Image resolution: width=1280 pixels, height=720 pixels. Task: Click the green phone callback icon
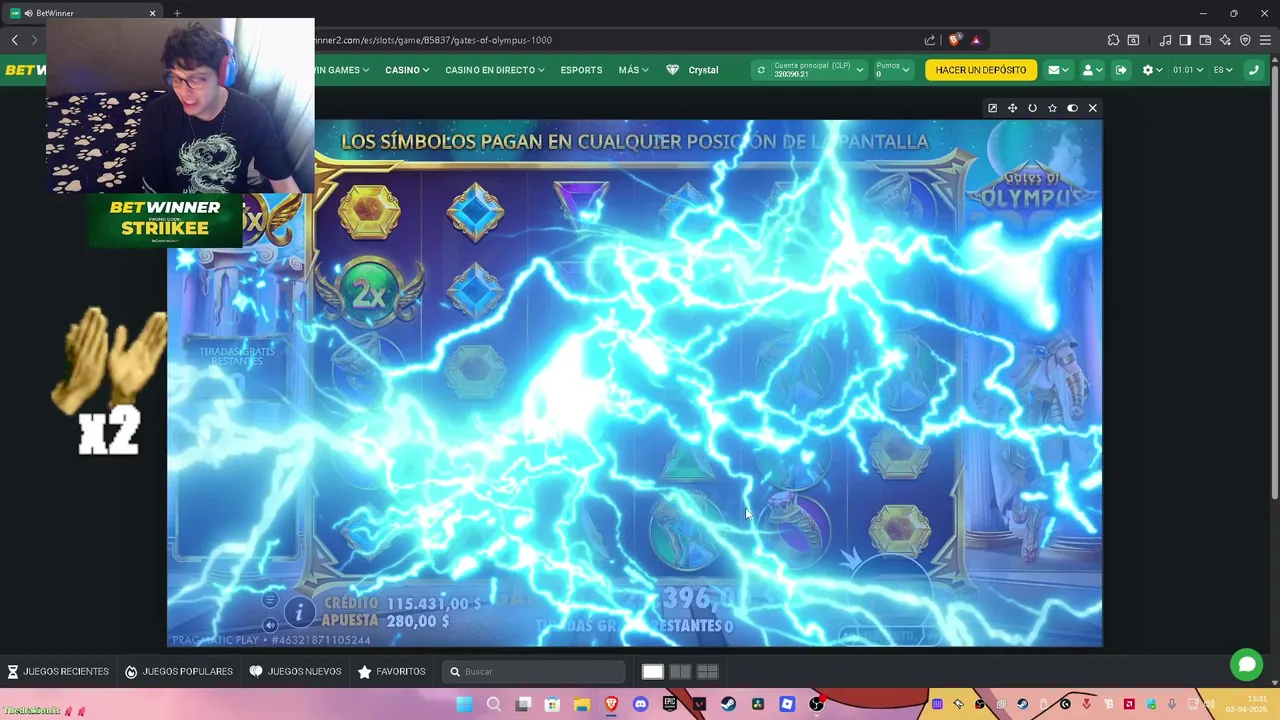[1254, 70]
